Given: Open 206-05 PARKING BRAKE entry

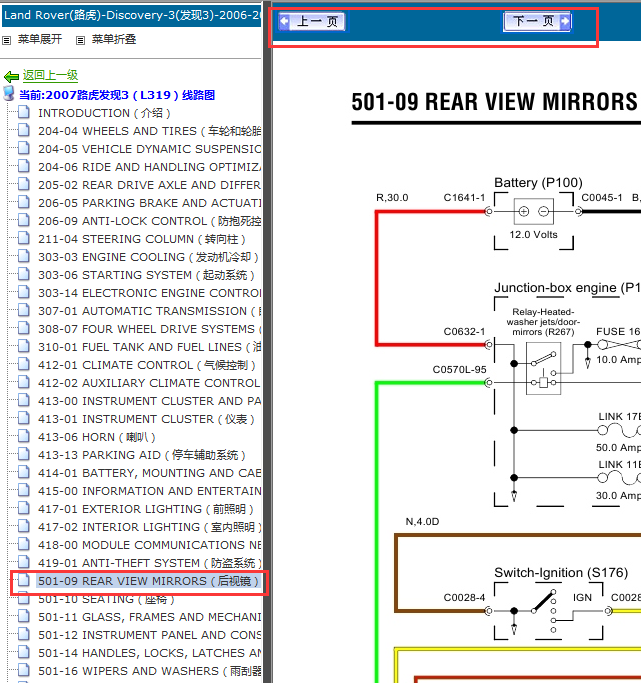Looking at the screenshot, I should 149,203.
